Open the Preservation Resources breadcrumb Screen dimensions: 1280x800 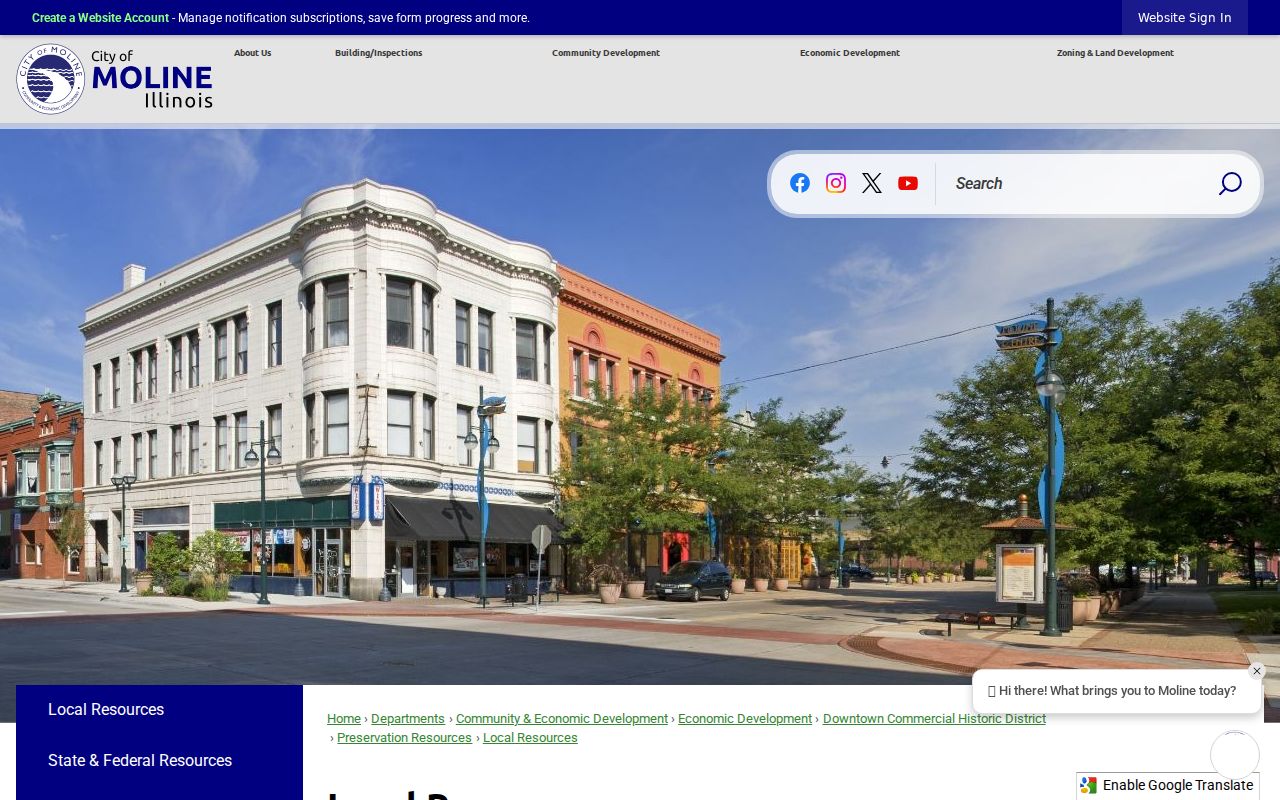(404, 738)
